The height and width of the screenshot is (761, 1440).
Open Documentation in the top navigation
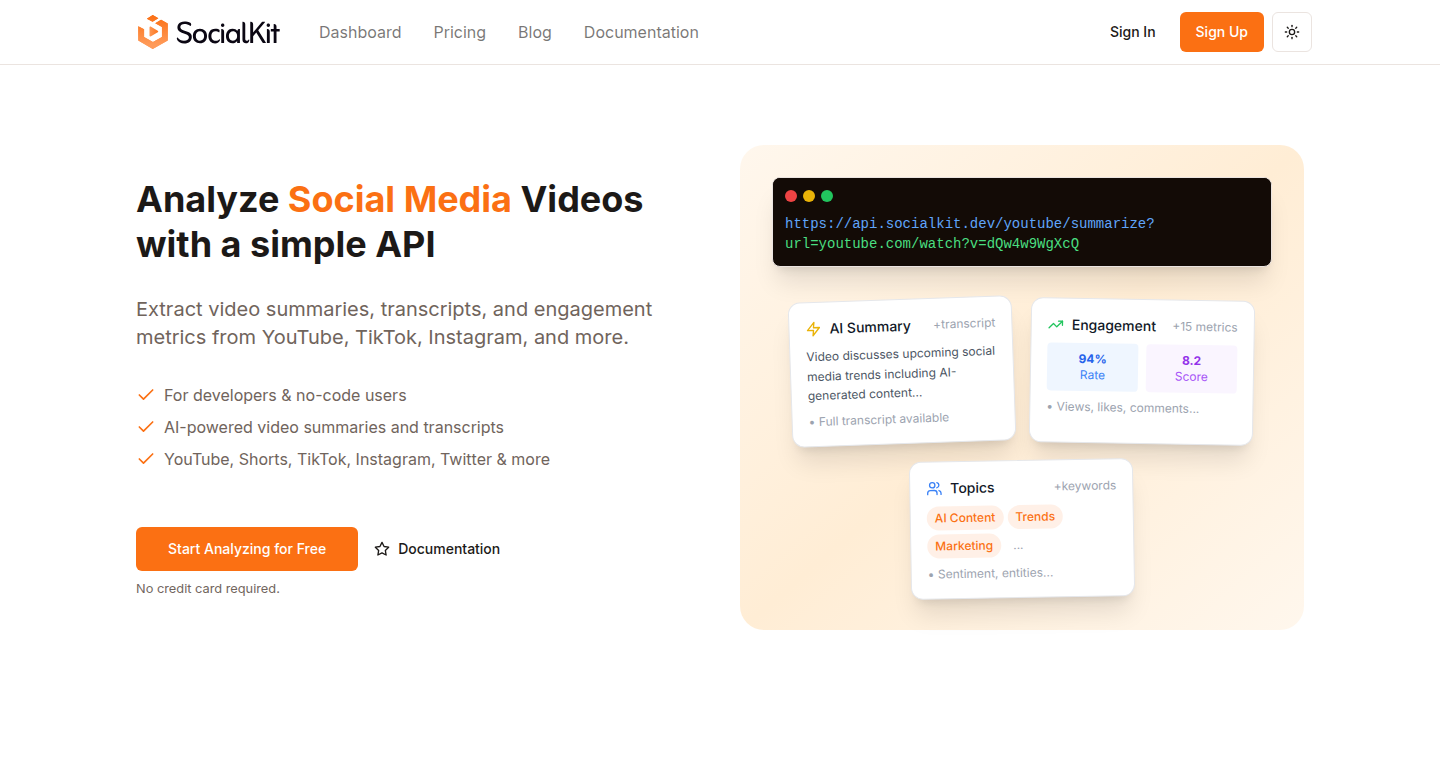tap(641, 32)
